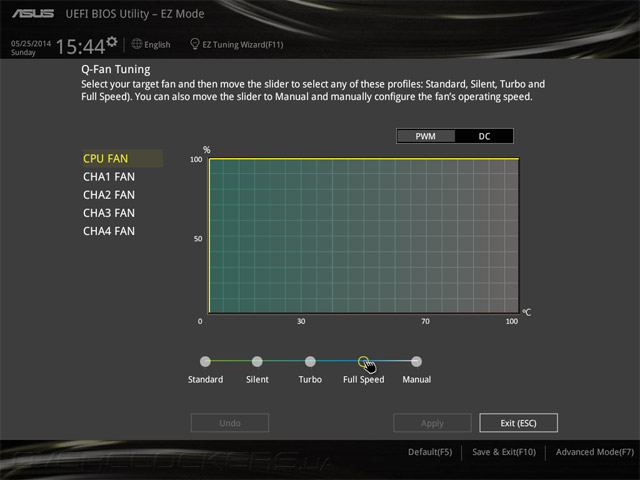
Task: Click the Turbo profile label
Action: click(310, 380)
